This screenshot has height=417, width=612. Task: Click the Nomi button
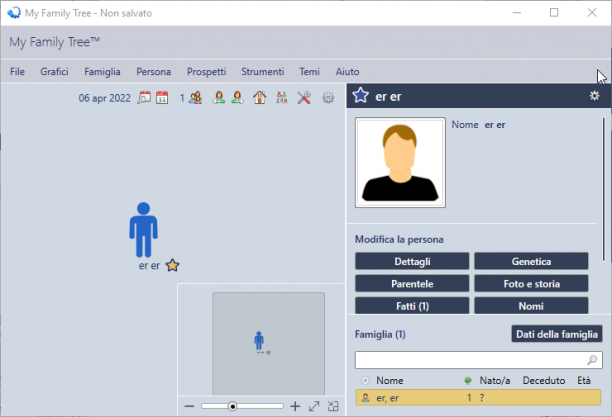(x=531, y=306)
